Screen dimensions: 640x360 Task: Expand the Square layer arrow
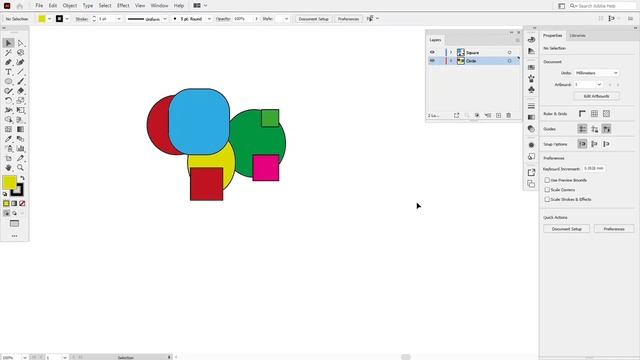click(451, 52)
